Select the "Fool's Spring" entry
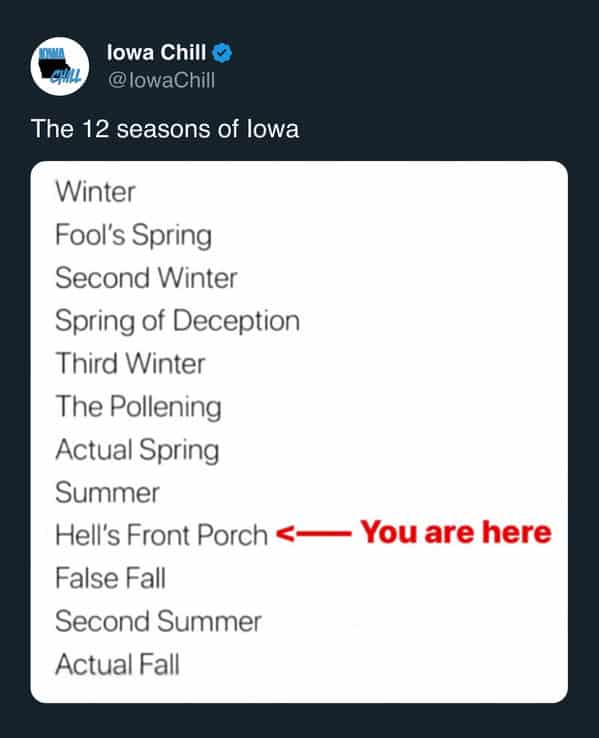Viewport: 599px width, 738px height. coord(134,235)
